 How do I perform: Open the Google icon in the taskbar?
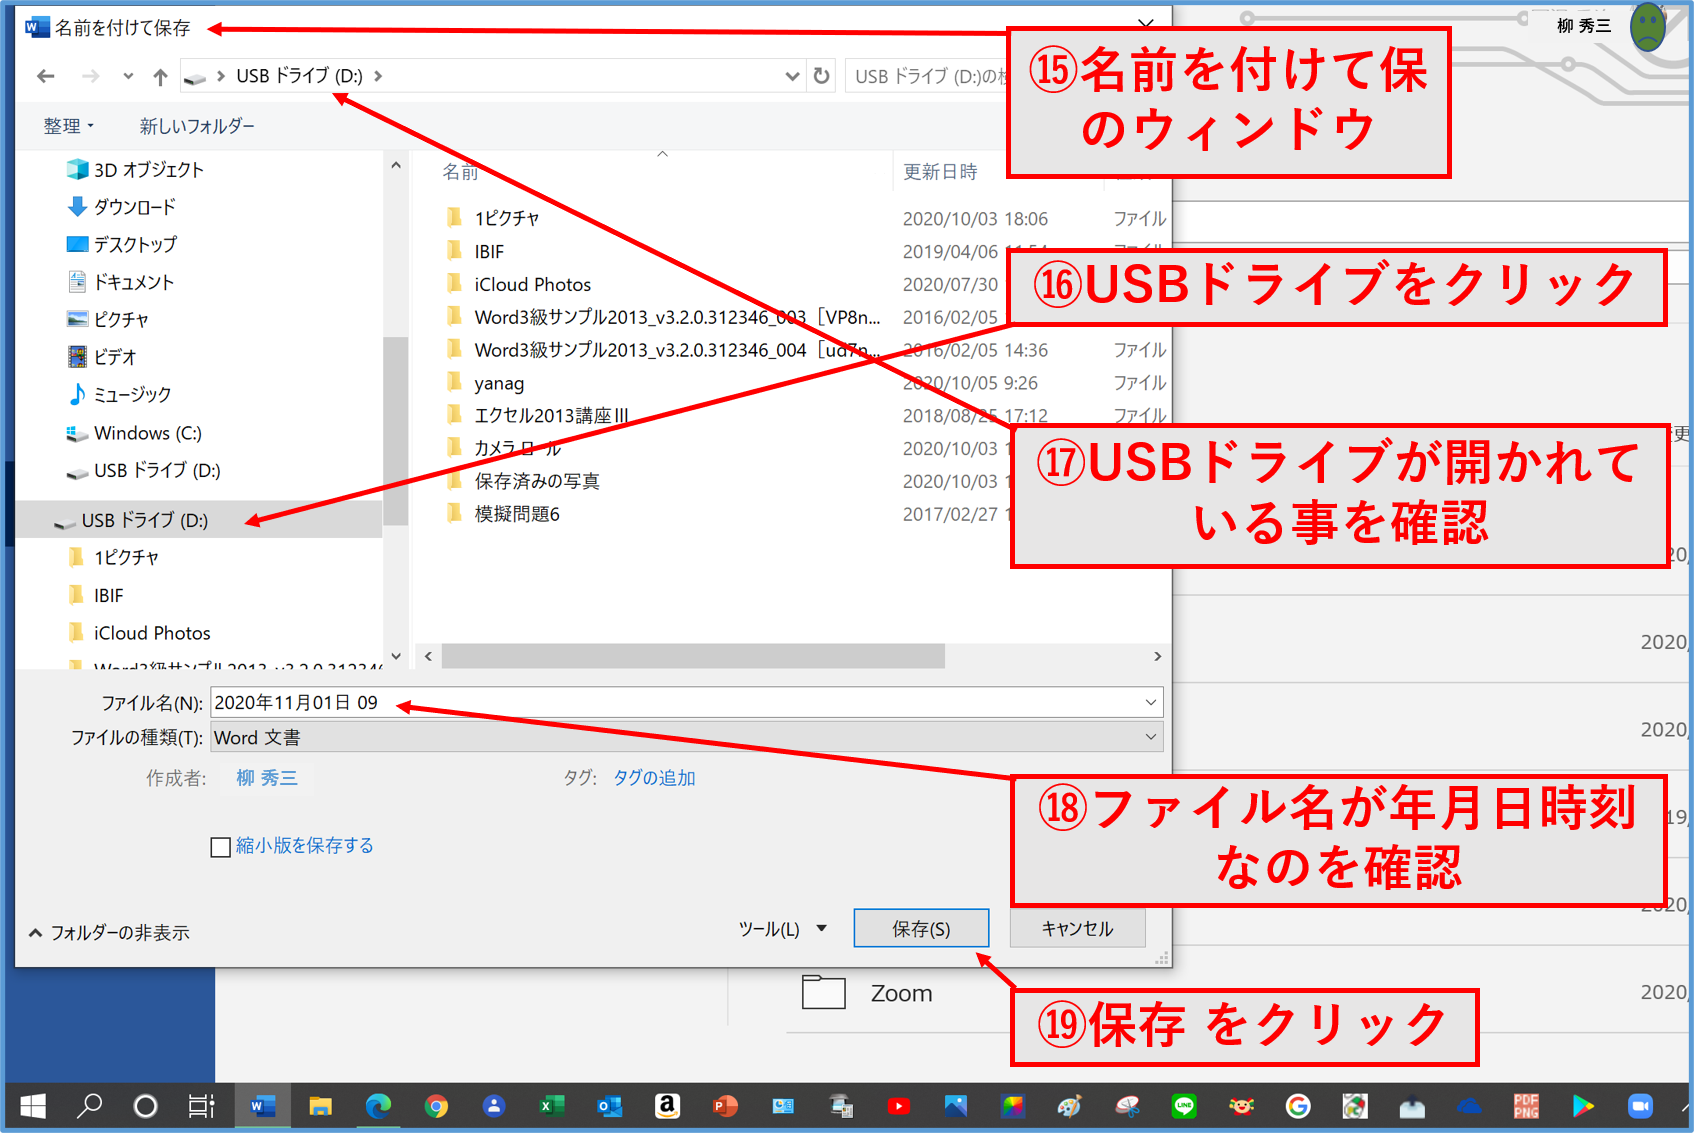pos(1298,1106)
